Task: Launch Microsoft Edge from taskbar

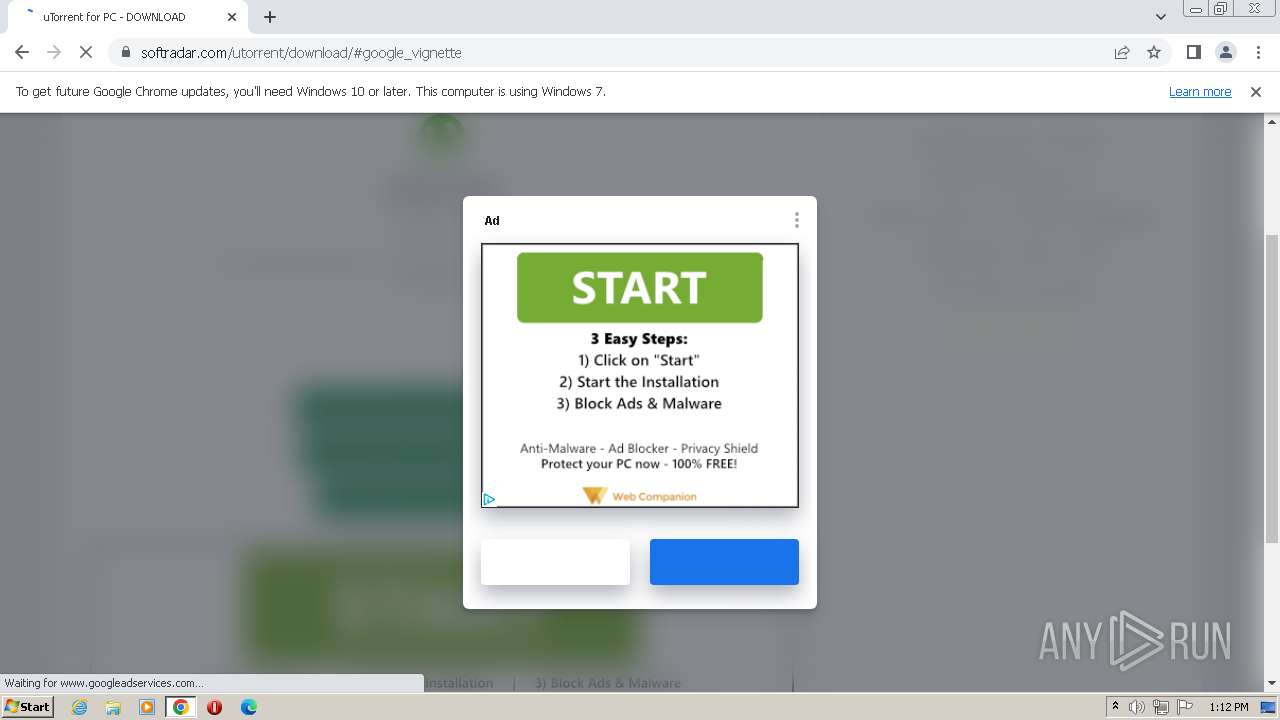Action: click(248, 707)
